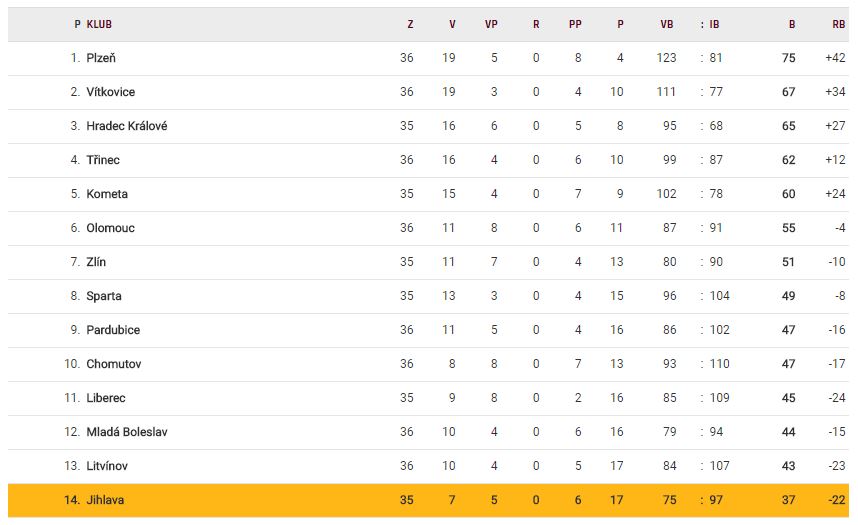Click the Vítkovice team name

pyautogui.click(x=110, y=92)
